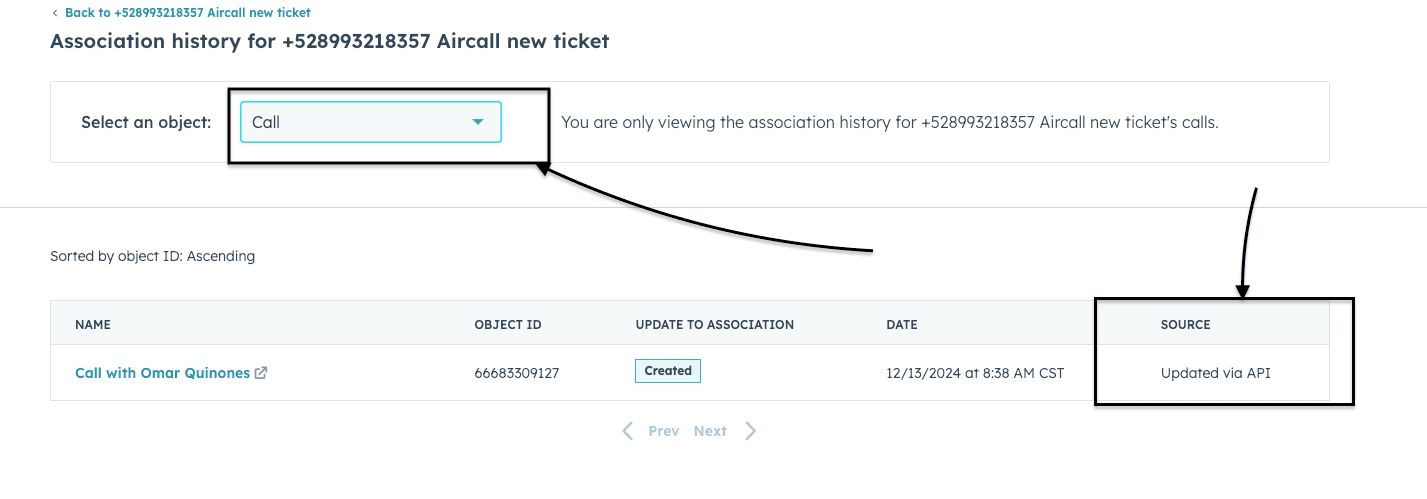This screenshot has height=499, width=1427.
Task: Open Call with Omar Quinones link
Action: coord(162,373)
